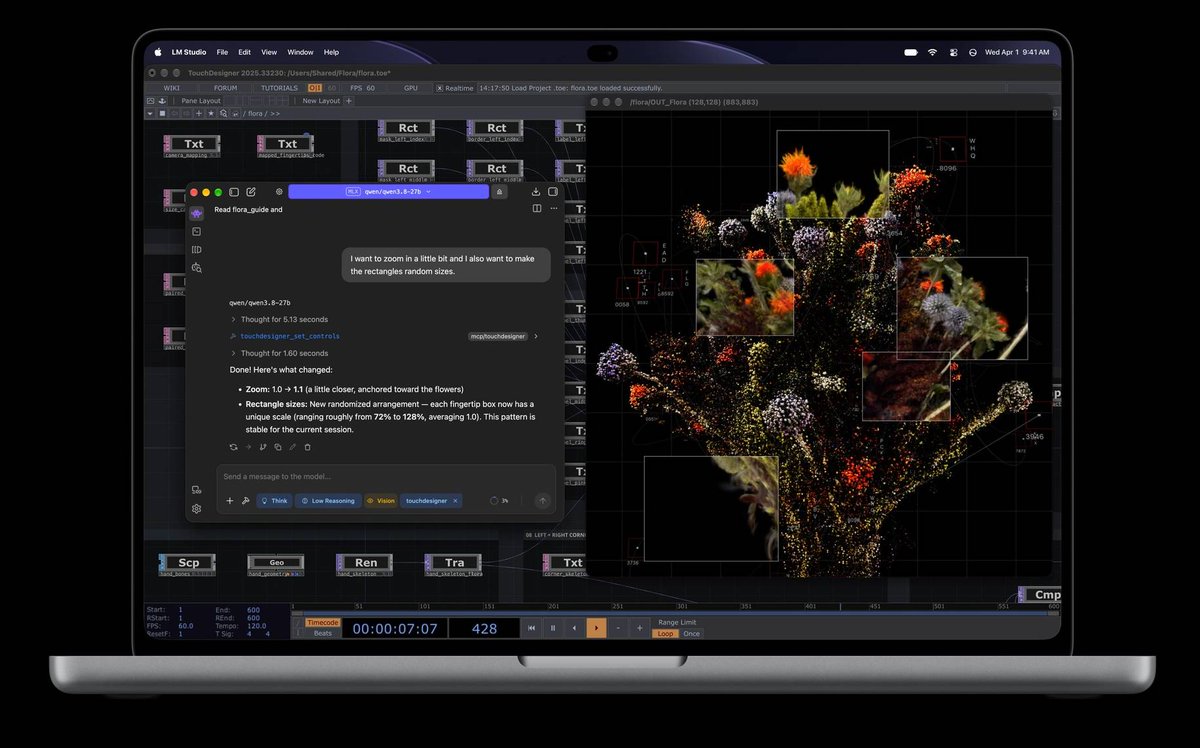Set Range Limit to Once
Viewport: 1200px width, 748px height.
click(691, 634)
